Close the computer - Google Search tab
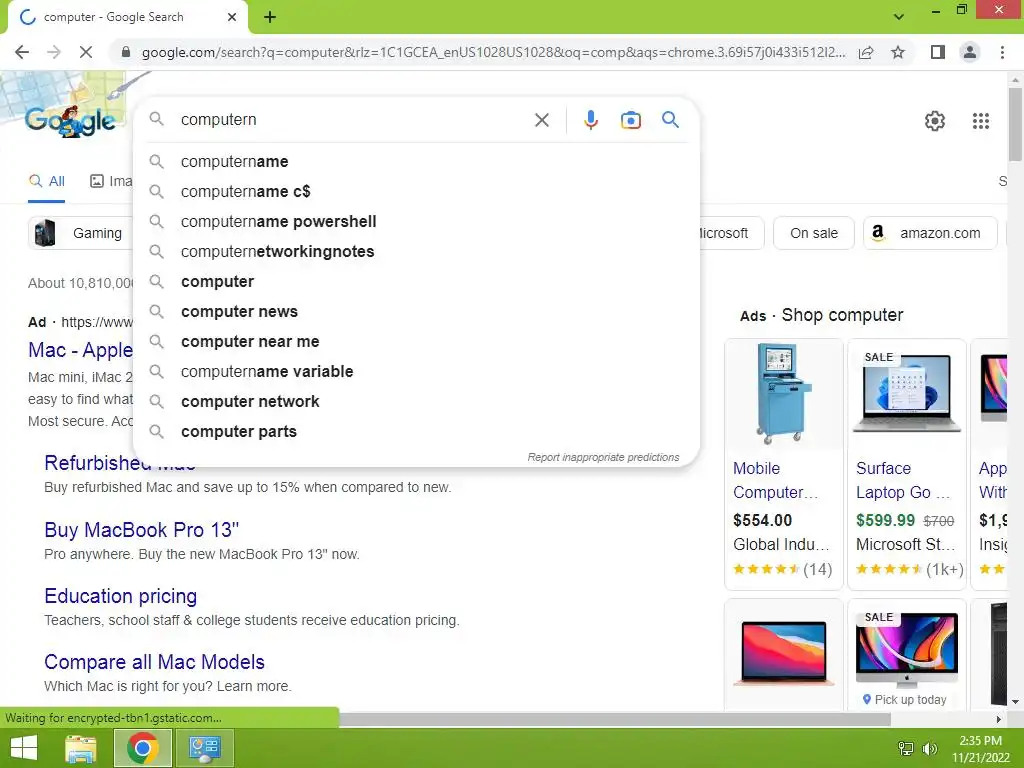Viewport: 1024px width, 768px height. click(232, 17)
